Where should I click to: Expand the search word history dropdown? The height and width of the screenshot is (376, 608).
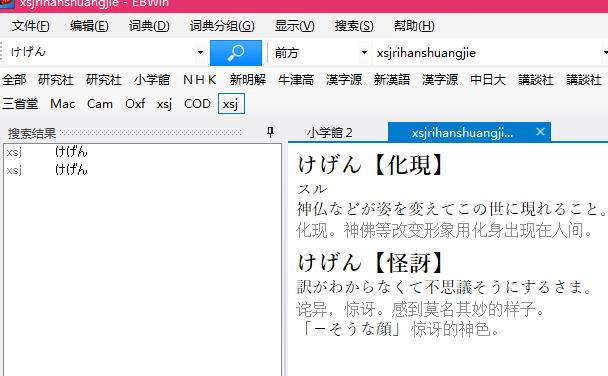[x=200, y=53]
